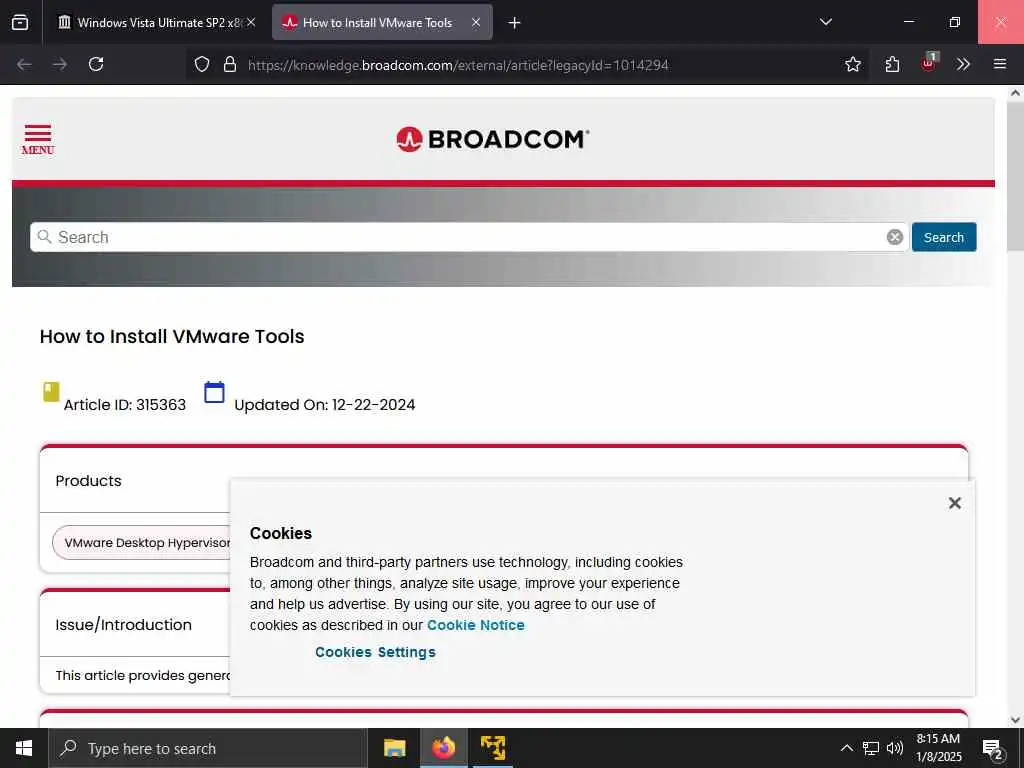Open the Windows Start menu

pyautogui.click(x=24, y=748)
